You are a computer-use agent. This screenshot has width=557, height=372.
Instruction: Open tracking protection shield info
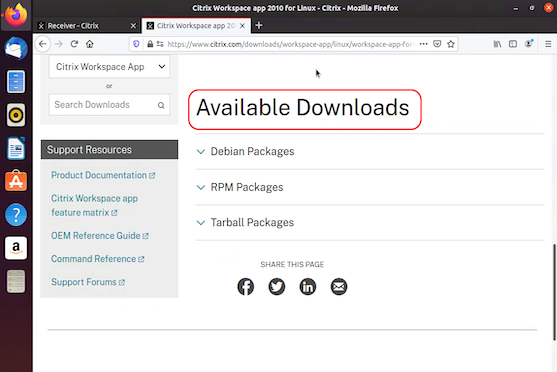(136, 44)
